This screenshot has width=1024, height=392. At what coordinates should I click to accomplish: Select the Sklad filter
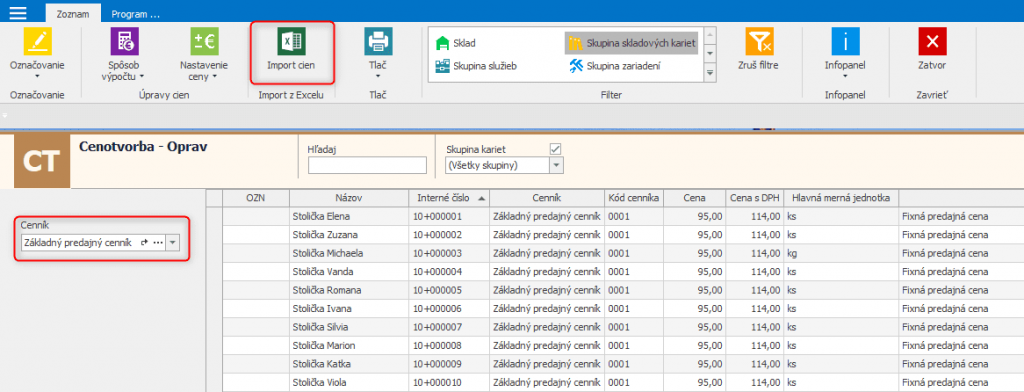click(x=456, y=43)
